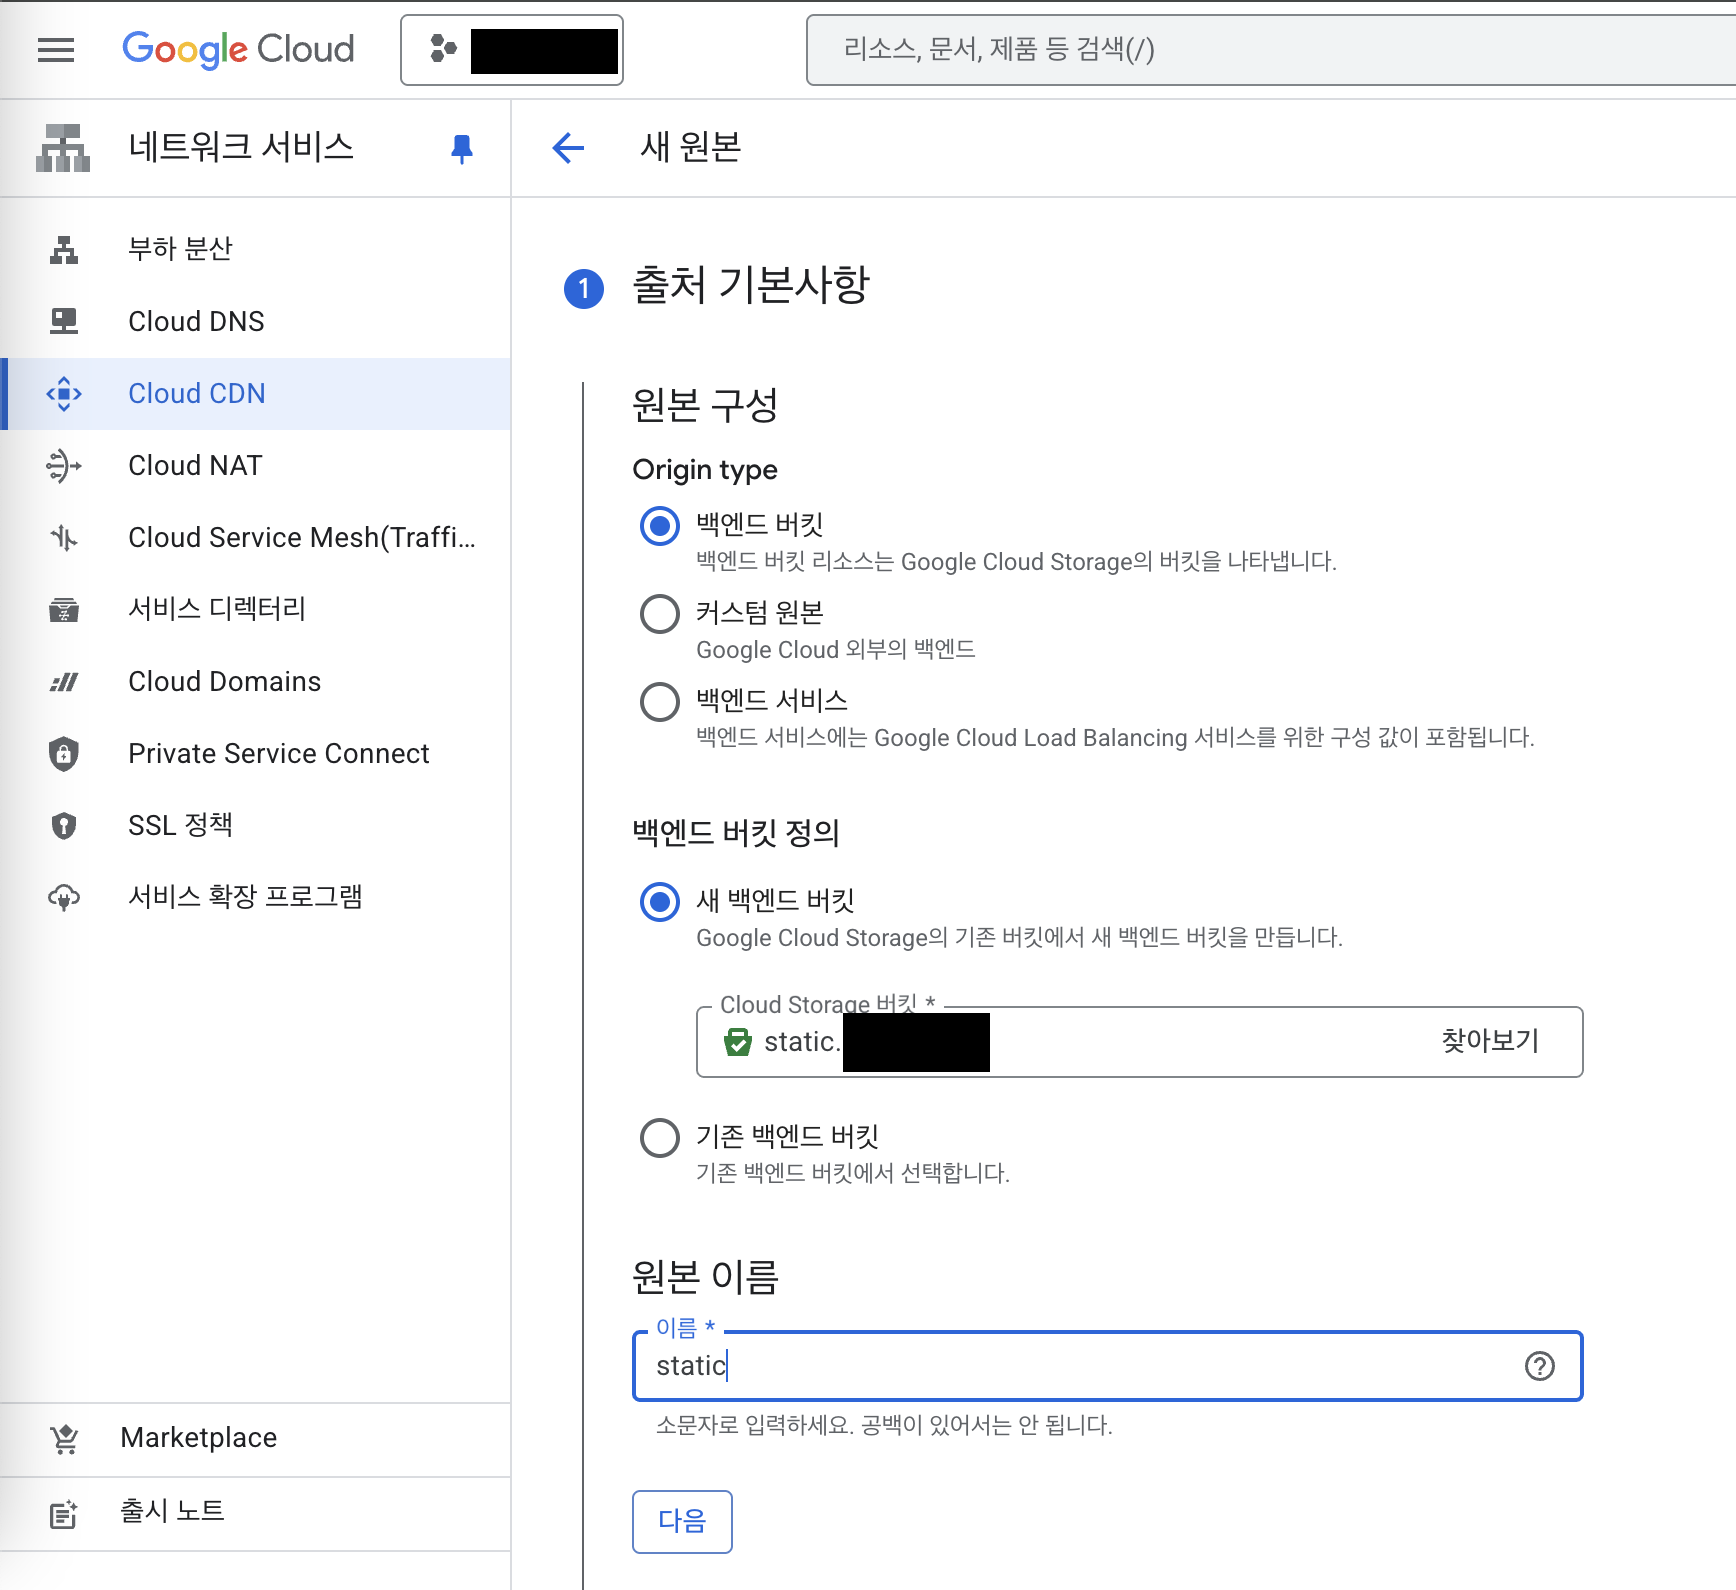Open the hamburger navigation menu
This screenshot has width=1736, height=1590.
[56, 50]
